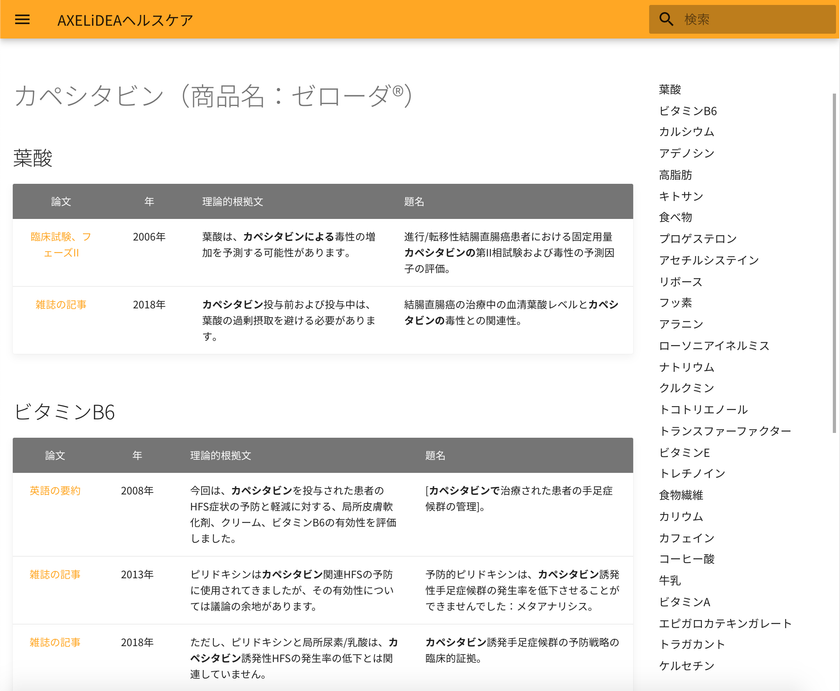Navigate to クルクミン in the sidebar
Image resolution: width=840 pixels, height=691 pixels.
point(686,388)
